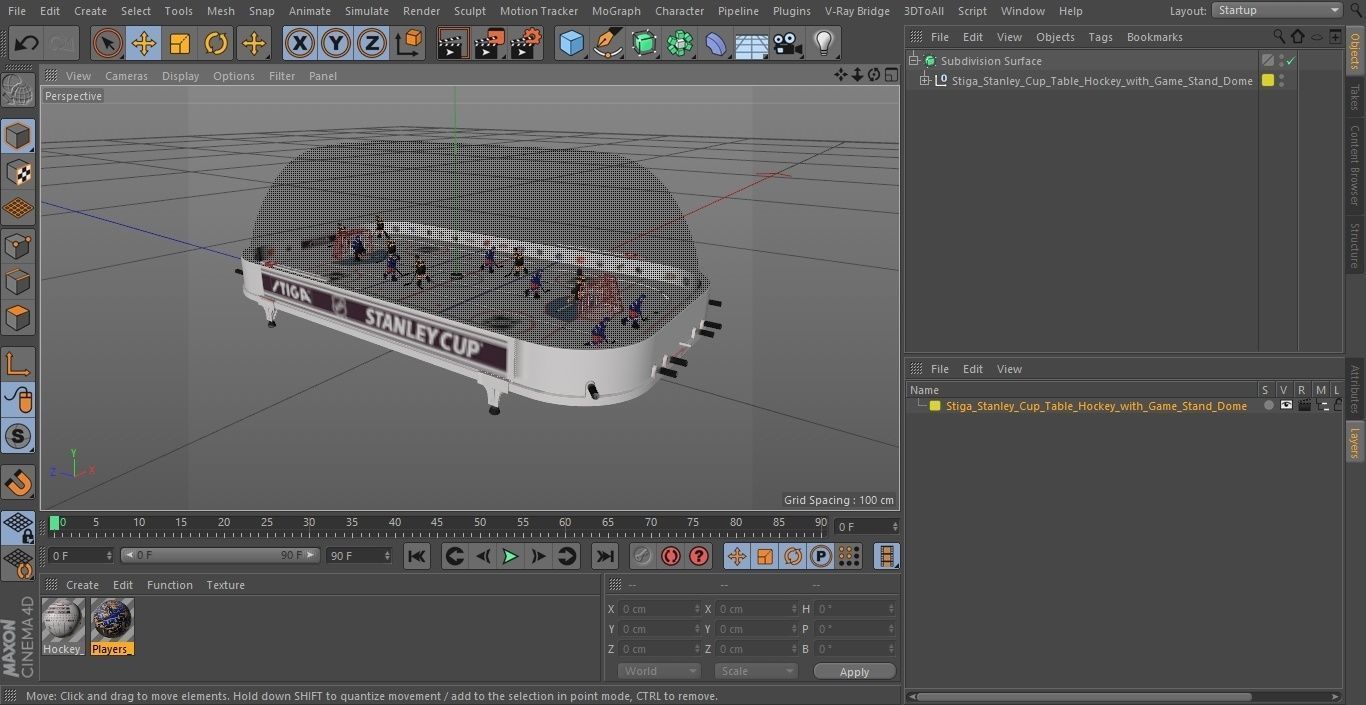
Task: Play the animation forward
Action: pyautogui.click(x=510, y=556)
